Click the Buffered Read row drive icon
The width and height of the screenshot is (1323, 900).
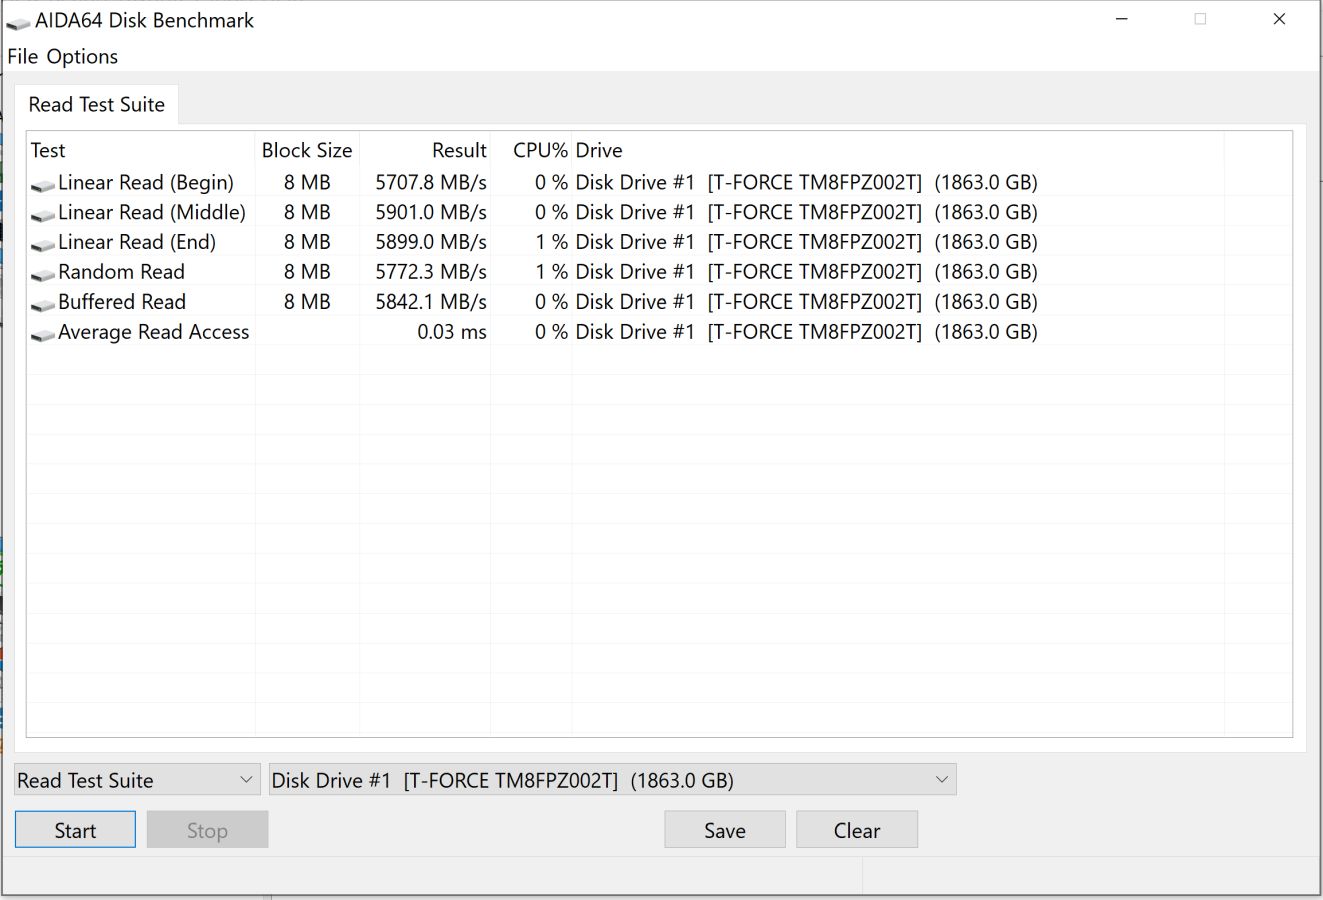click(x=43, y=305)
